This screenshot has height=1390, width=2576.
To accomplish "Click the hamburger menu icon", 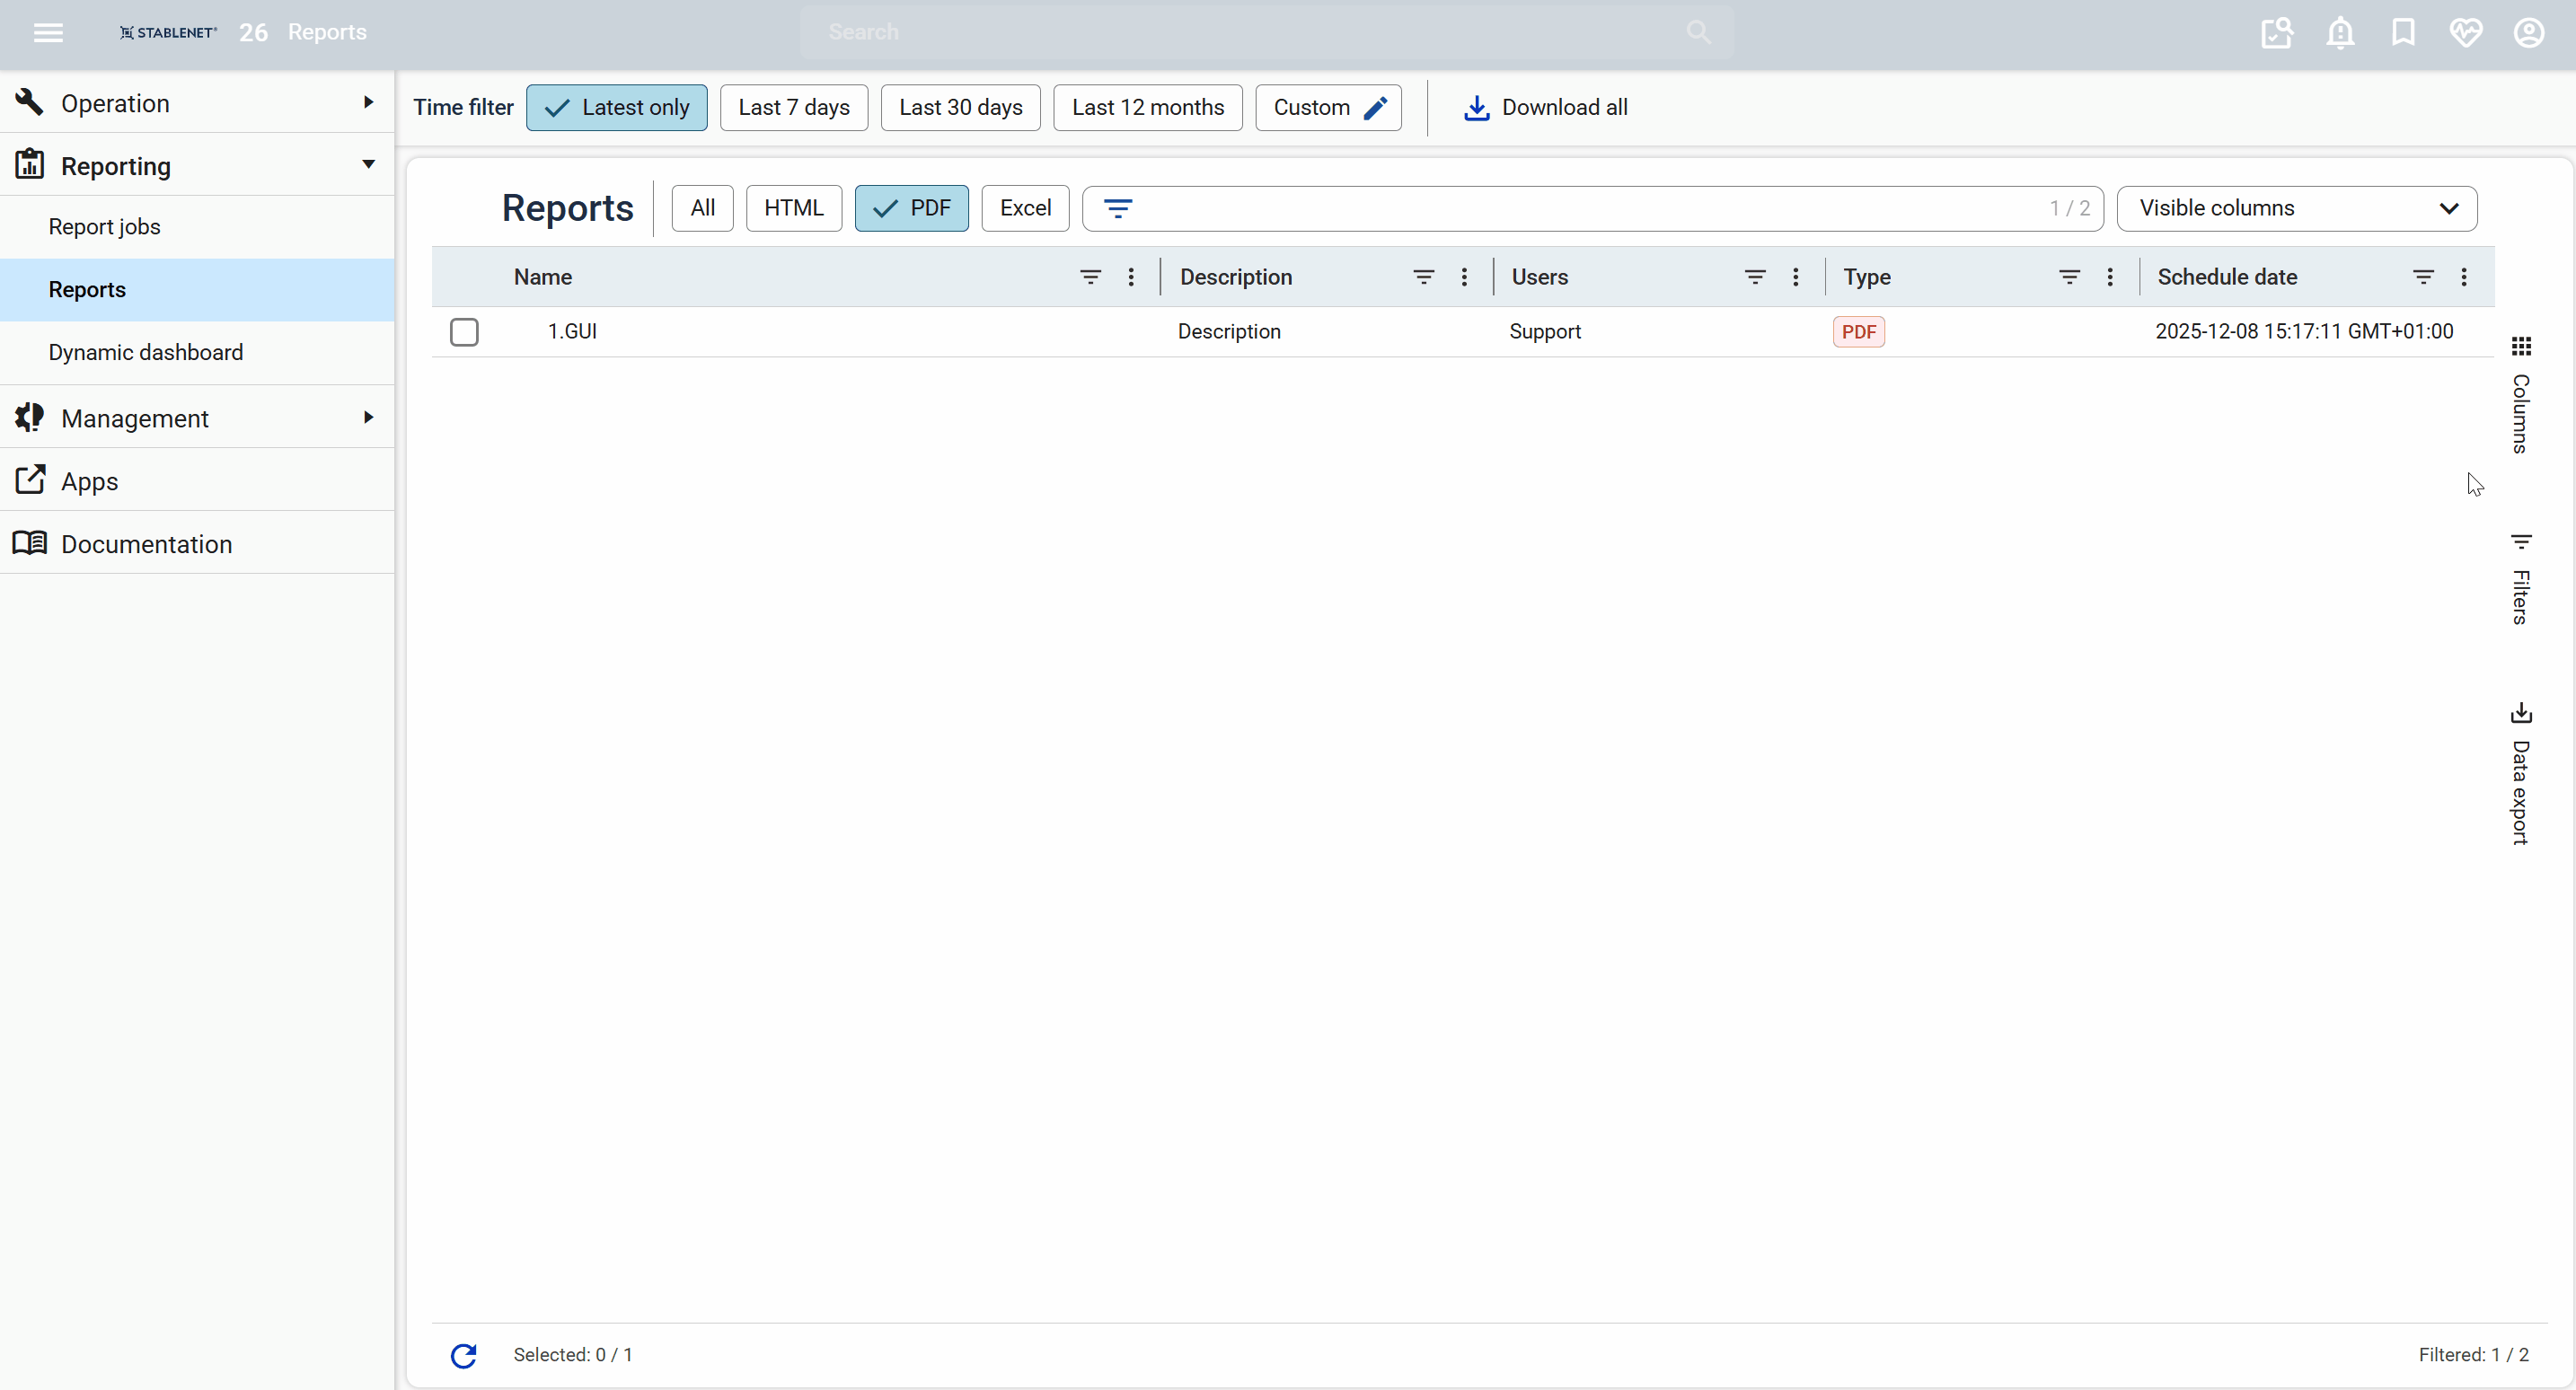I will point(48,33).
